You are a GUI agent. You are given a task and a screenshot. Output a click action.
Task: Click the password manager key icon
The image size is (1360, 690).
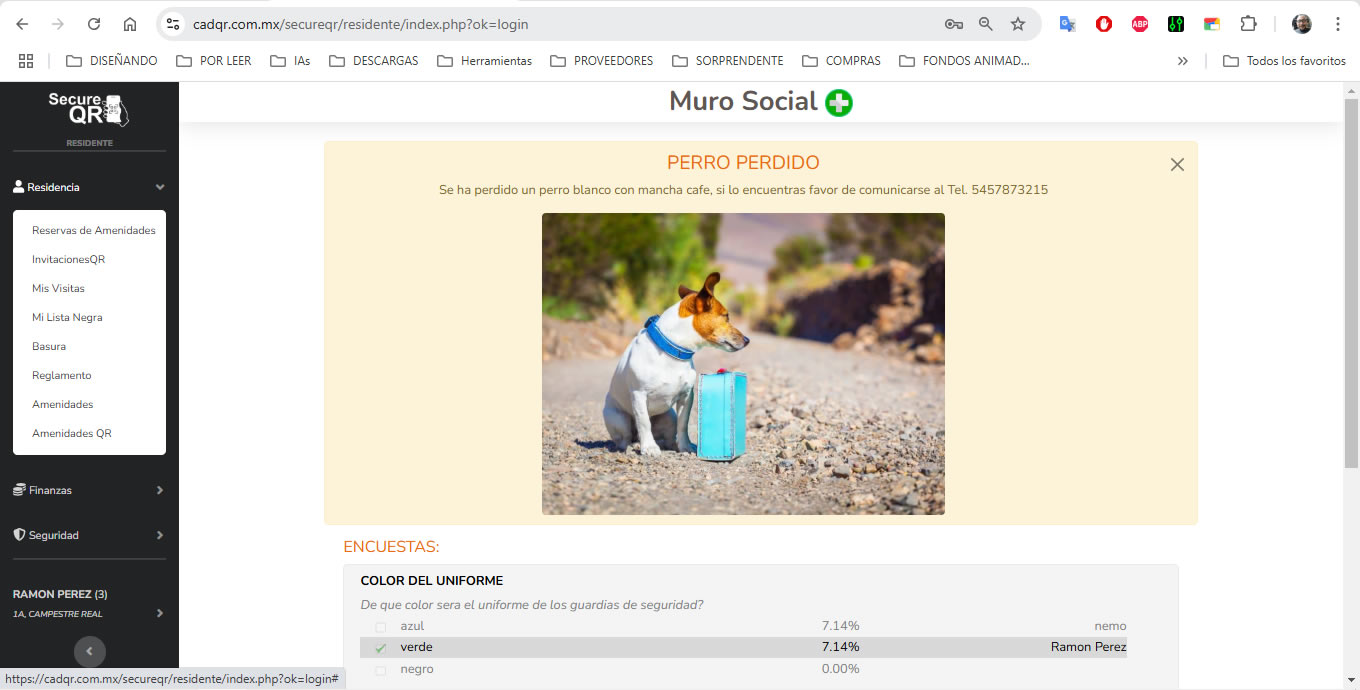click(x=953, y=24)
